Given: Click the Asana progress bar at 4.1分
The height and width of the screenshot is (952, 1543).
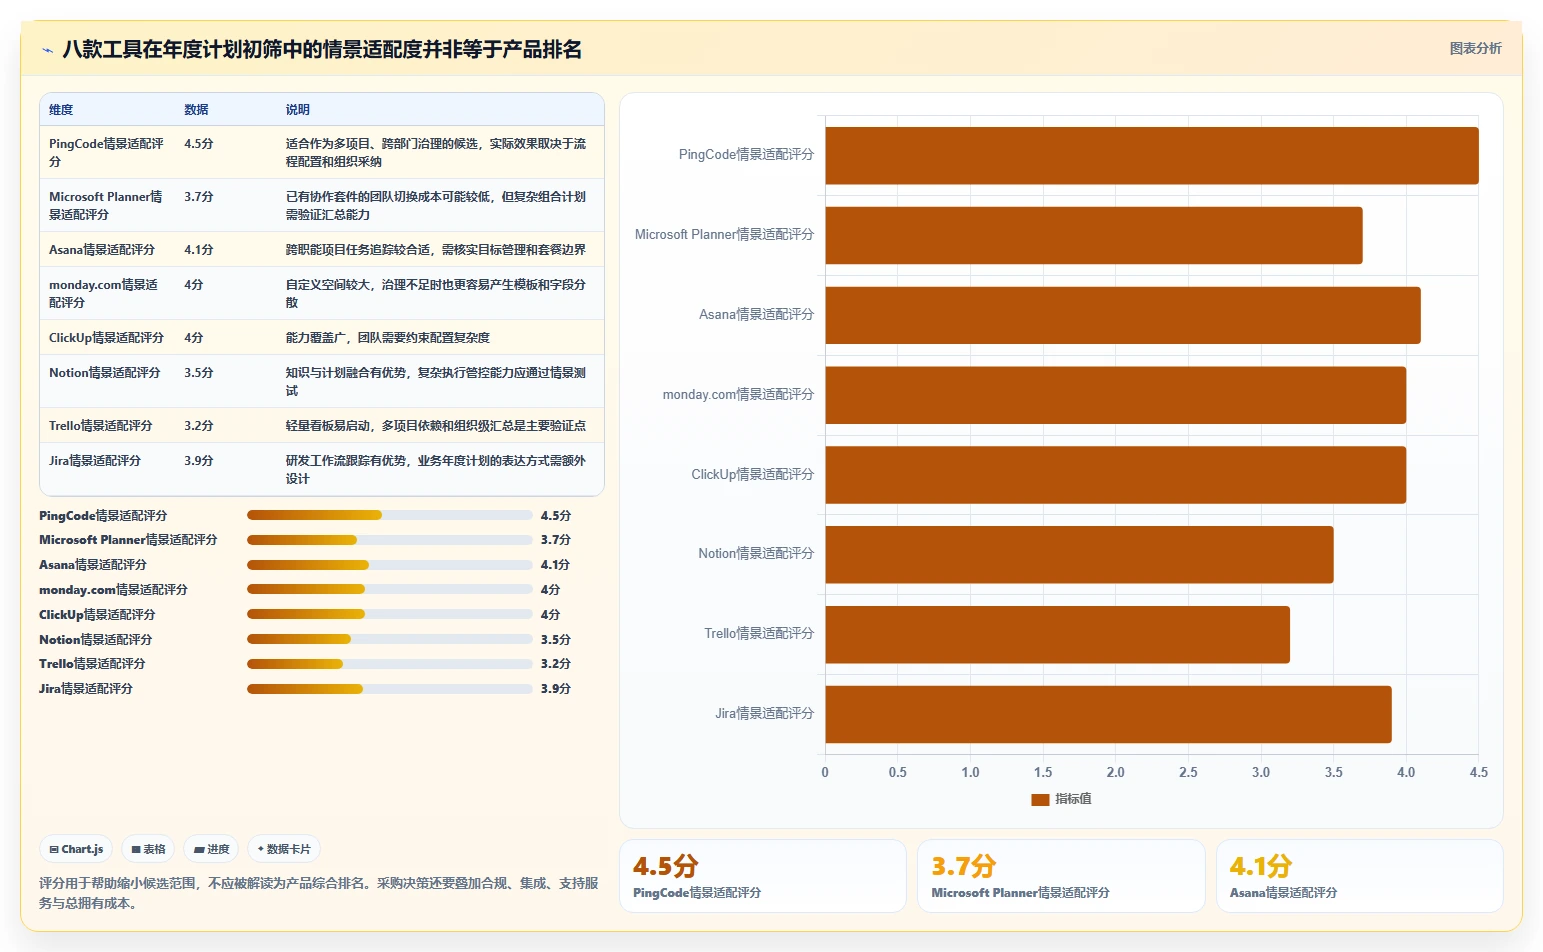Looking at the screenshot, I should (390, 565).
